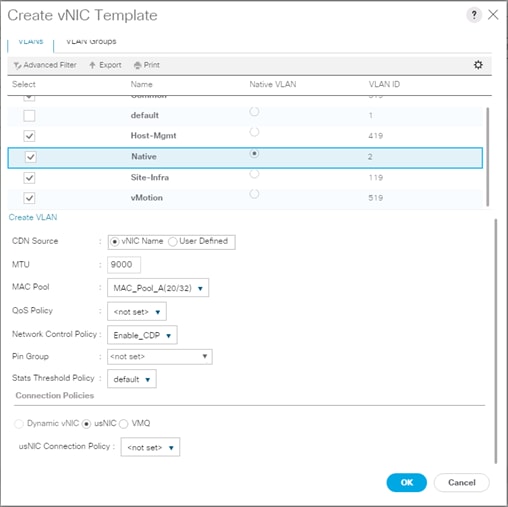The image size is (508, 507).
Task: Click the Site-Infra VLAN name
Action: tap(150, 177)
